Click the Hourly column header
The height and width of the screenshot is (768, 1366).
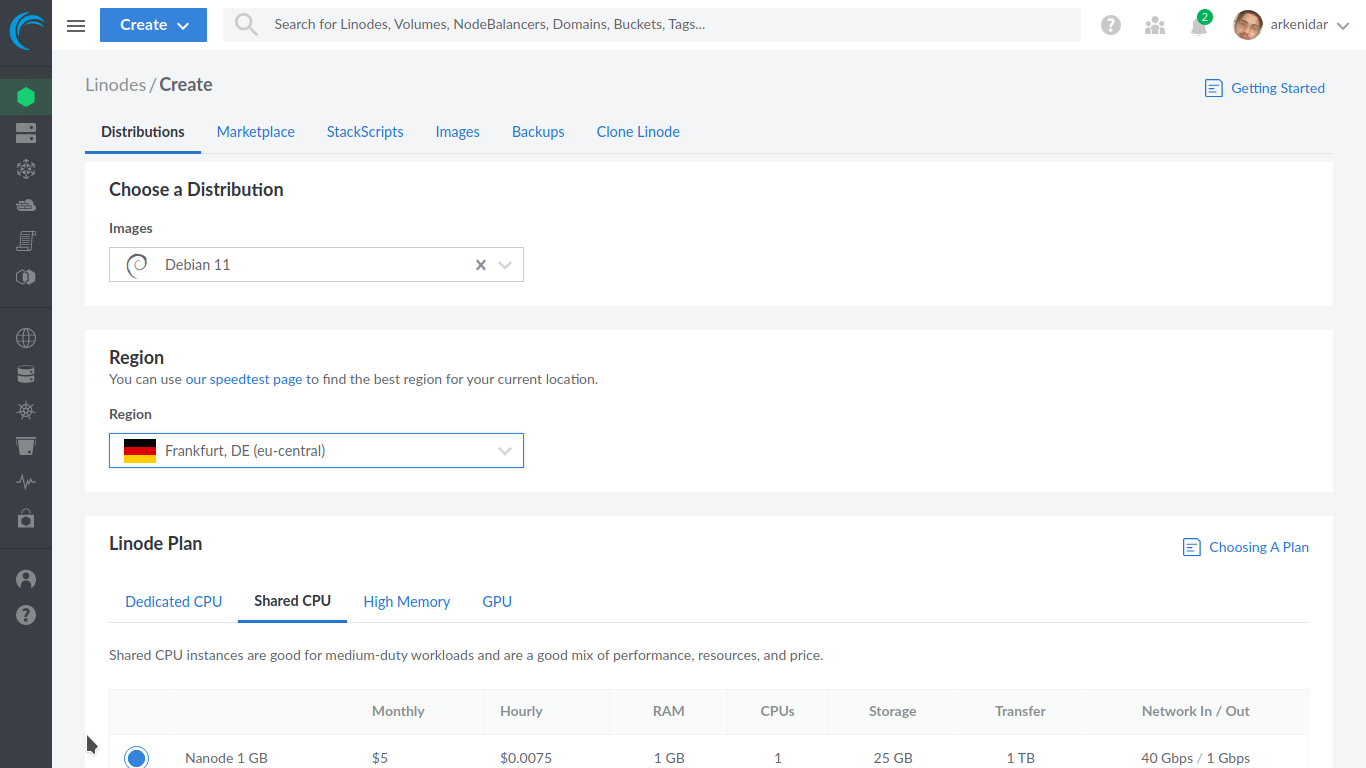521,712
